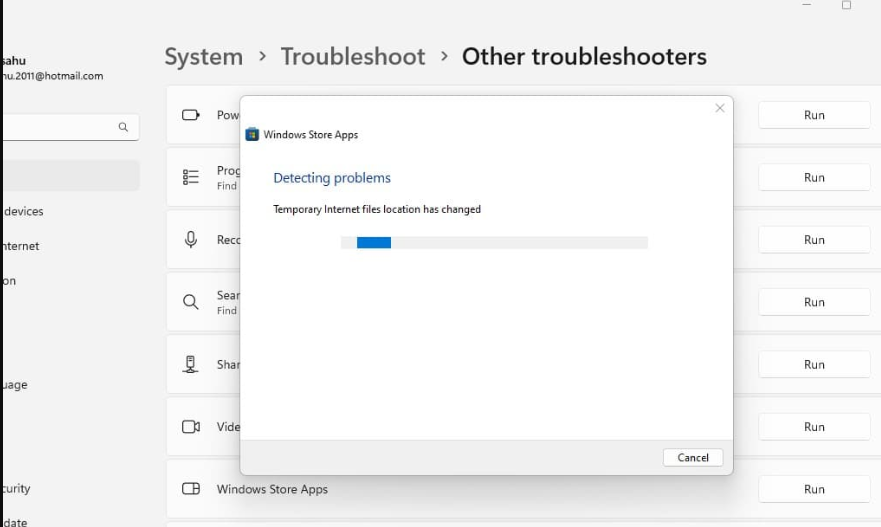Click the Power troubleshooter battery icon
881x527 pixels.
pos(190,115)
